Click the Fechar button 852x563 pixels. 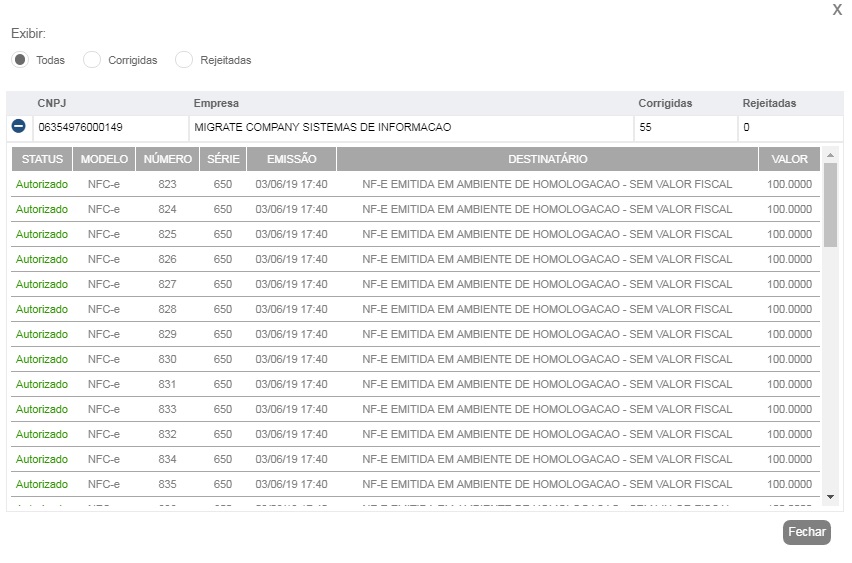(x=806, y=532)
